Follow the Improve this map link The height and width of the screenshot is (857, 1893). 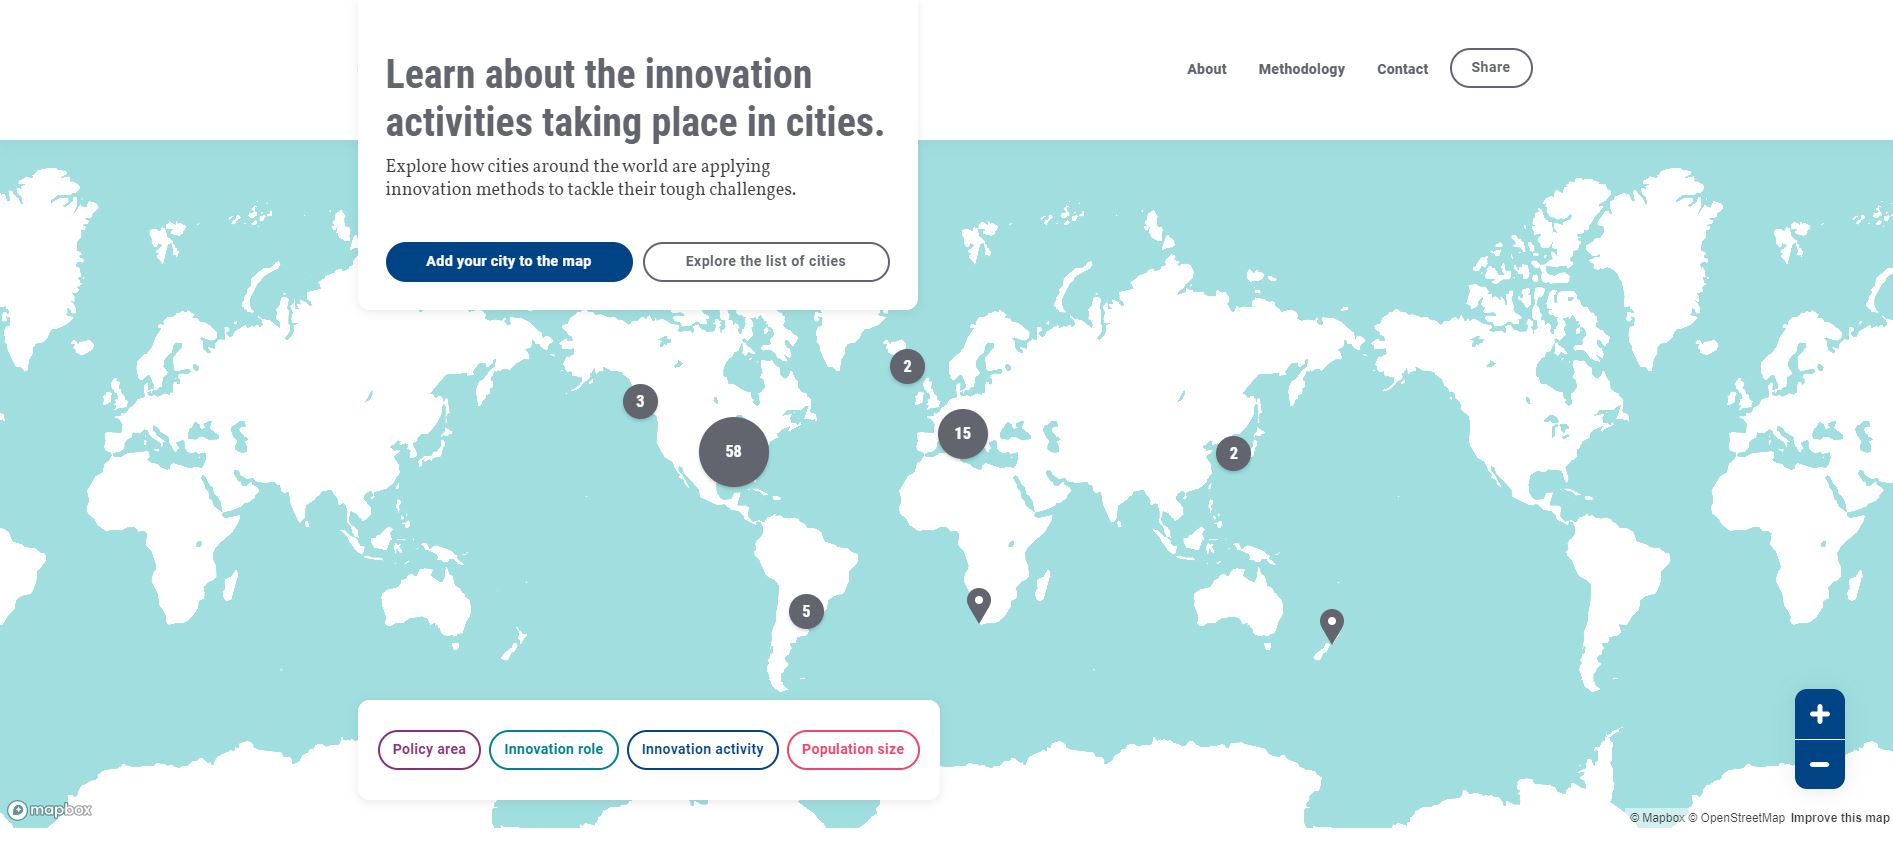pos(1839,818)
